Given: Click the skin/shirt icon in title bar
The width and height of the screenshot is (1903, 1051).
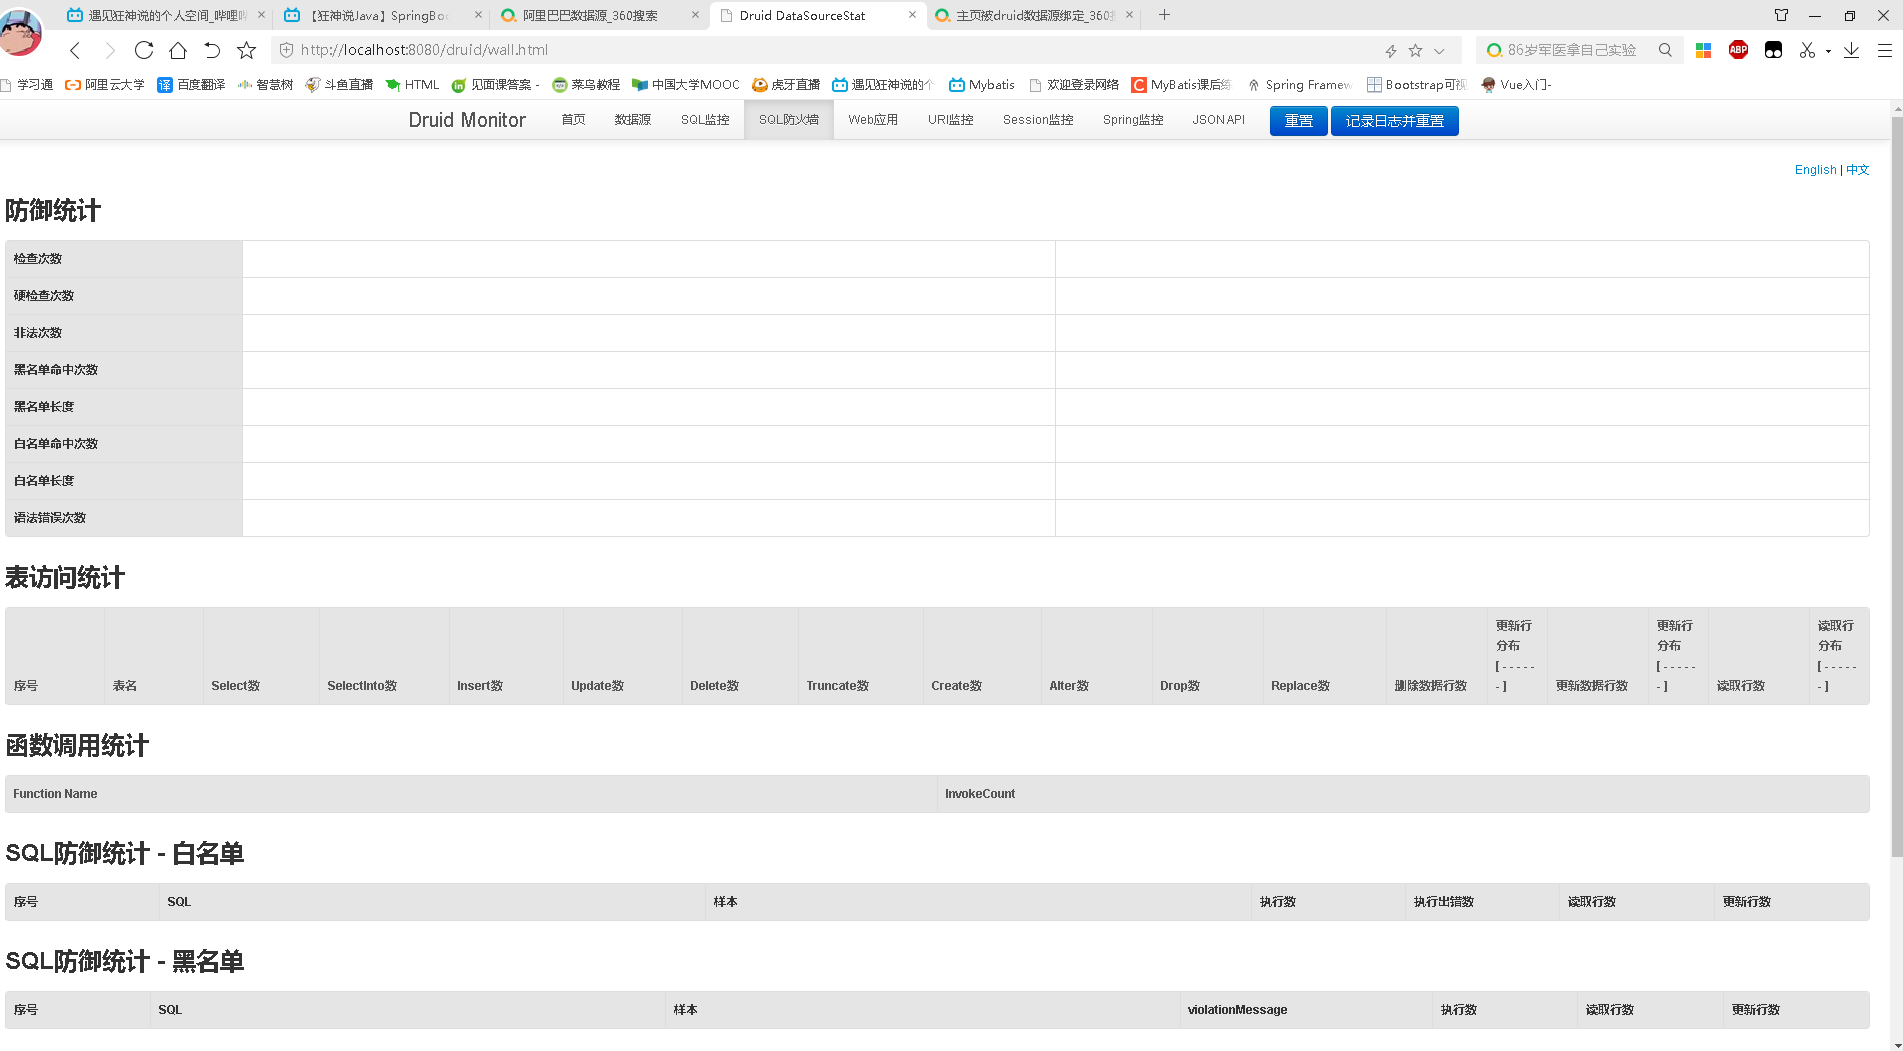Looking at the screenshot, I should [x=1781, y=15].
